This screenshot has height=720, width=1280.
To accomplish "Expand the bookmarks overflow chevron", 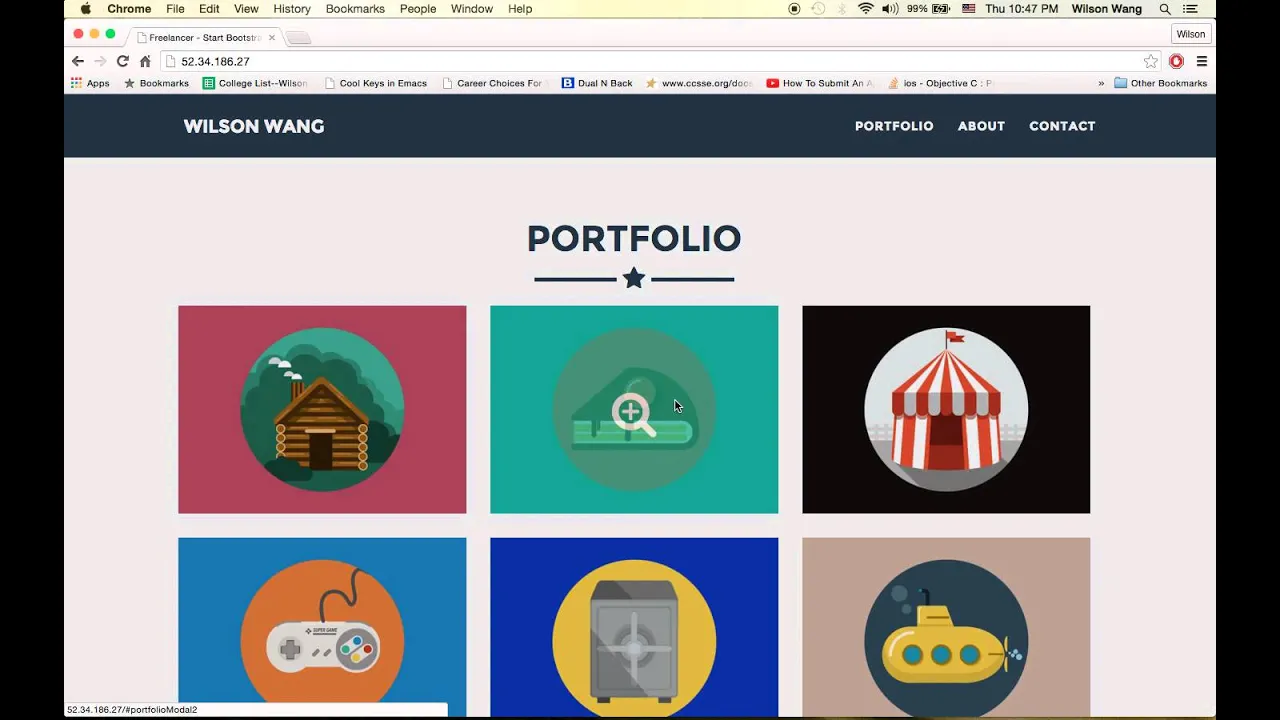I will [1101, 83].
